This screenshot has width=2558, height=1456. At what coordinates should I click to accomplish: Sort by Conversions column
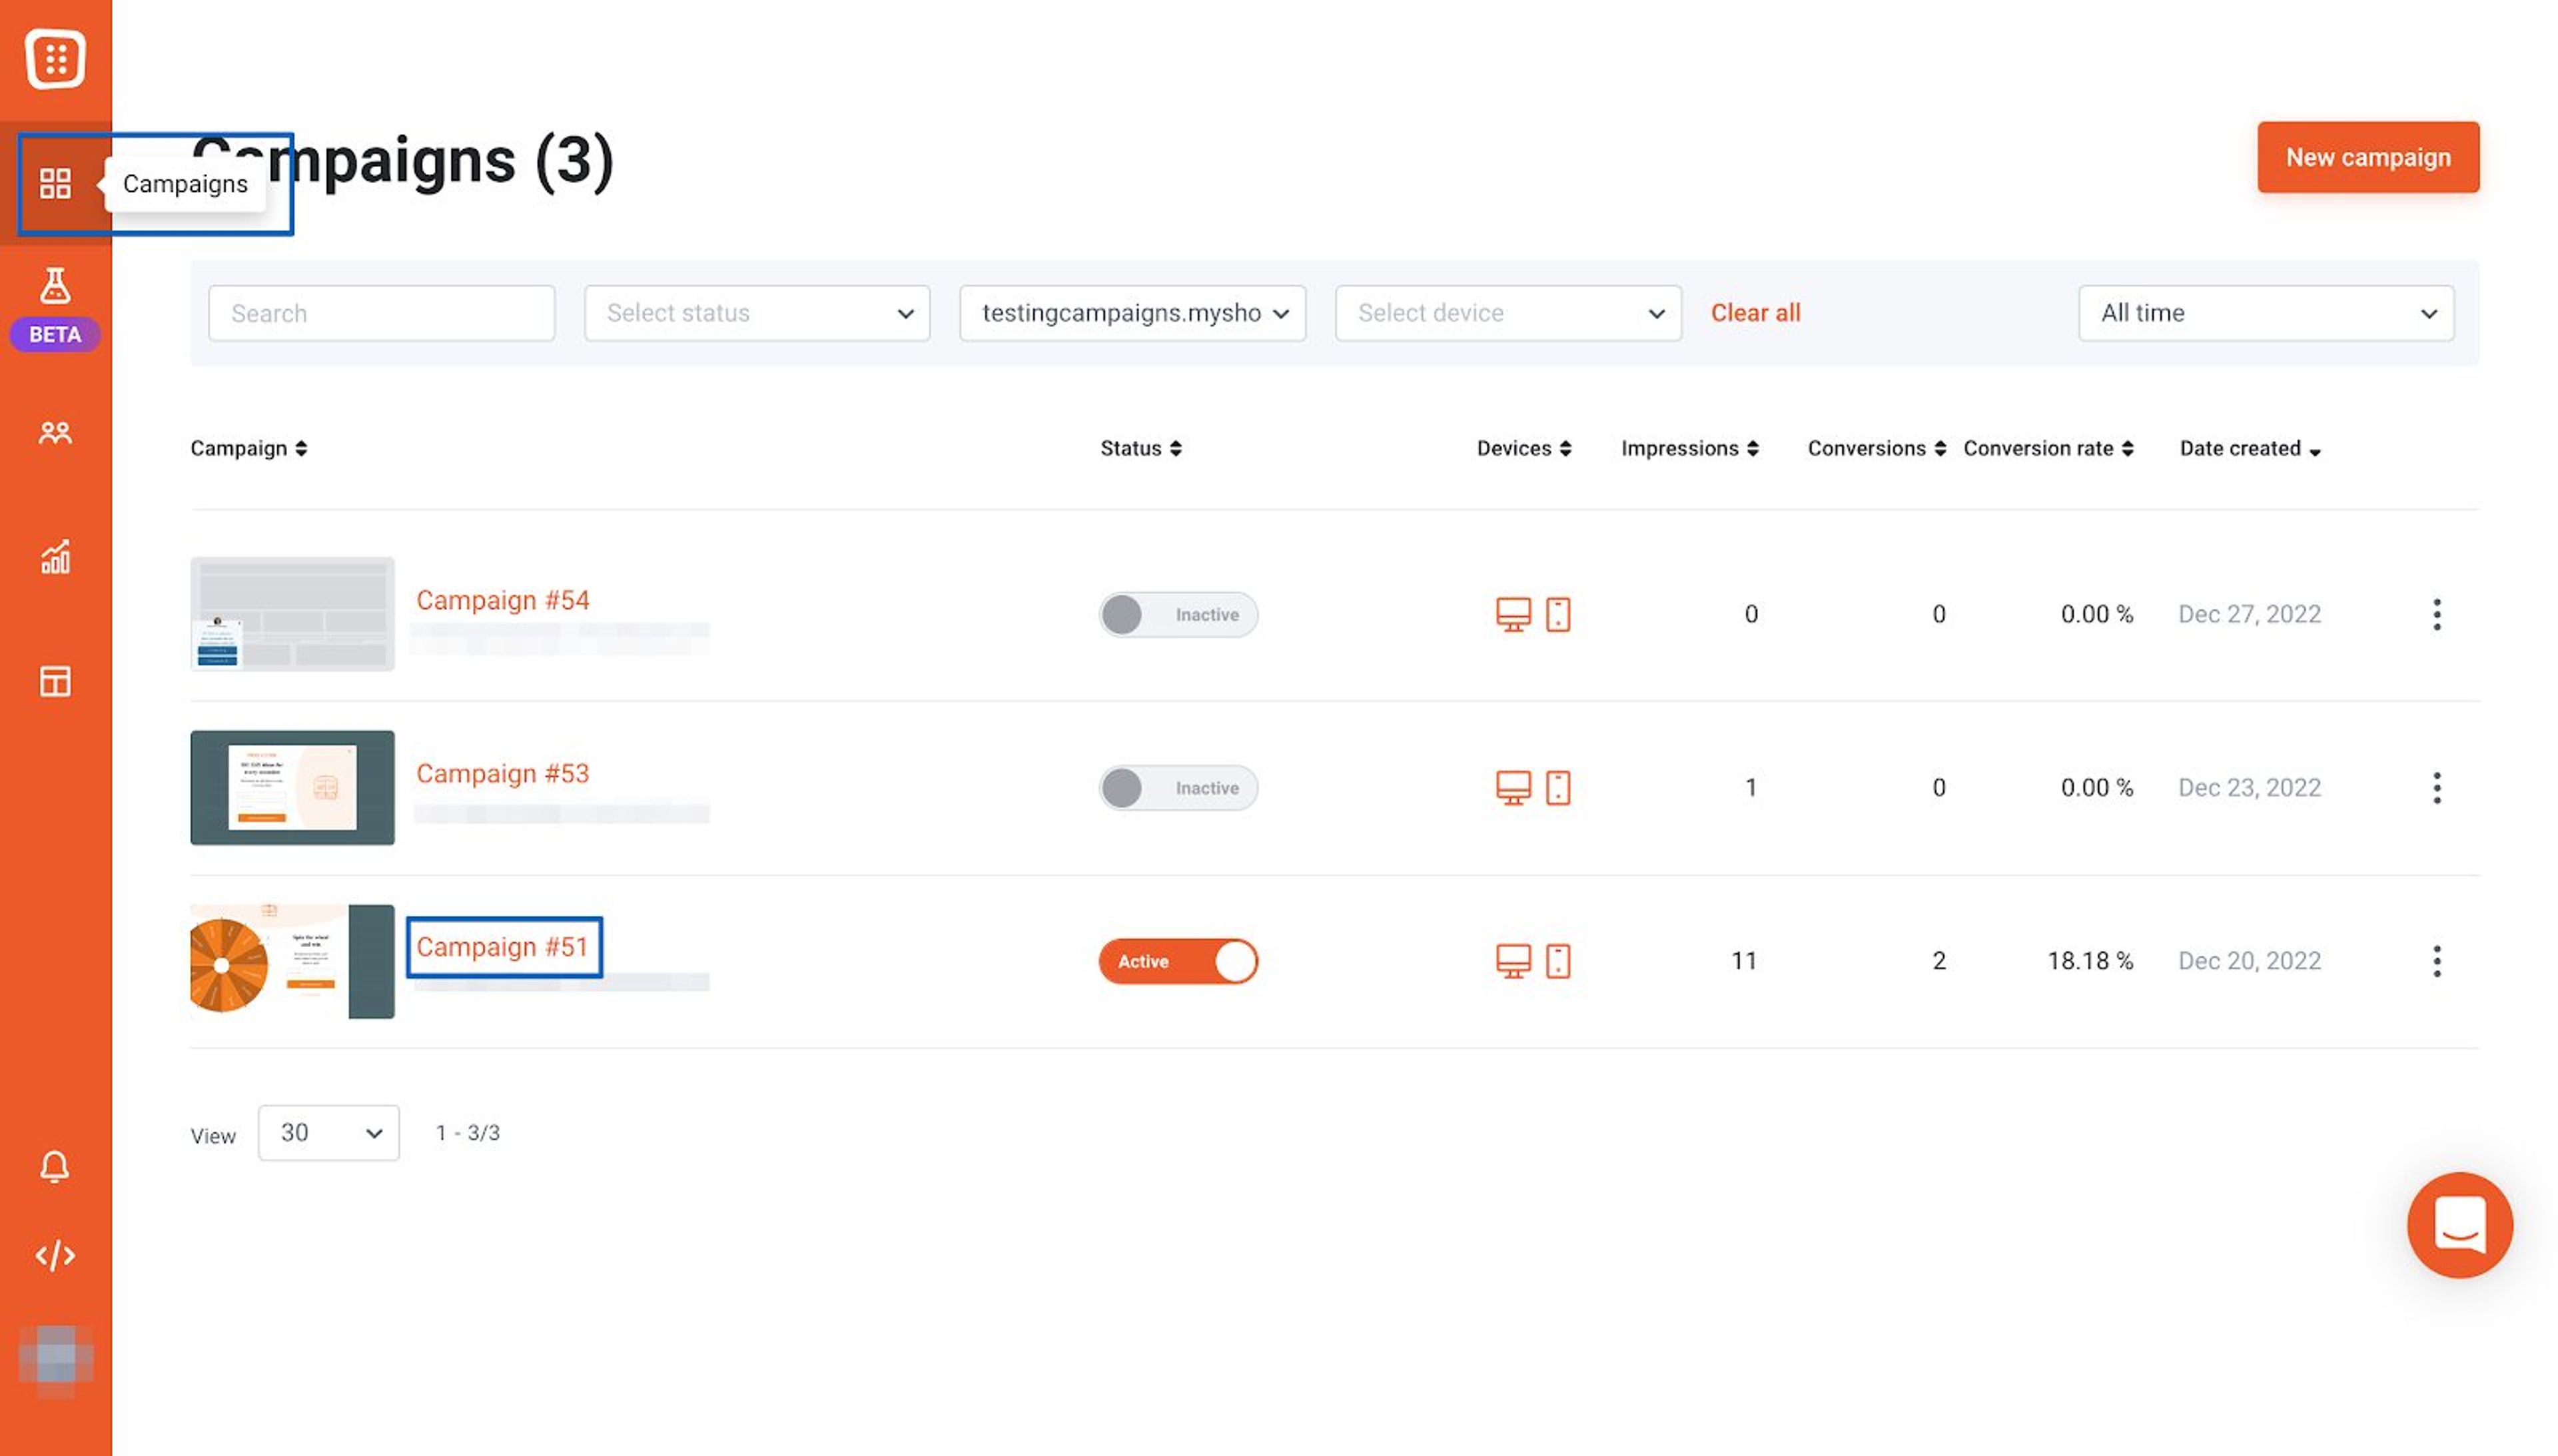[1877, 448]
